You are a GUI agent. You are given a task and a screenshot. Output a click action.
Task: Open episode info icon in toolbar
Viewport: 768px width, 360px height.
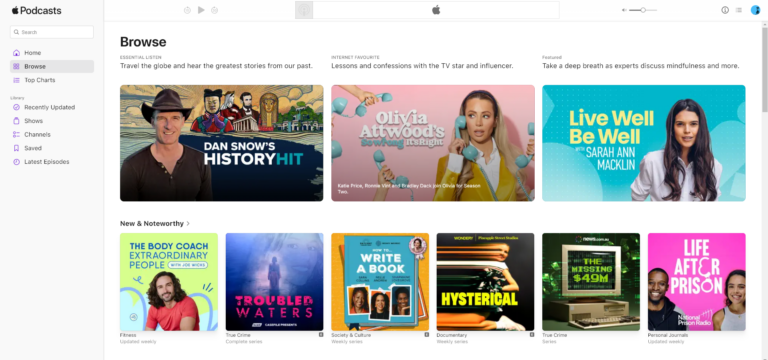(725, 10)
